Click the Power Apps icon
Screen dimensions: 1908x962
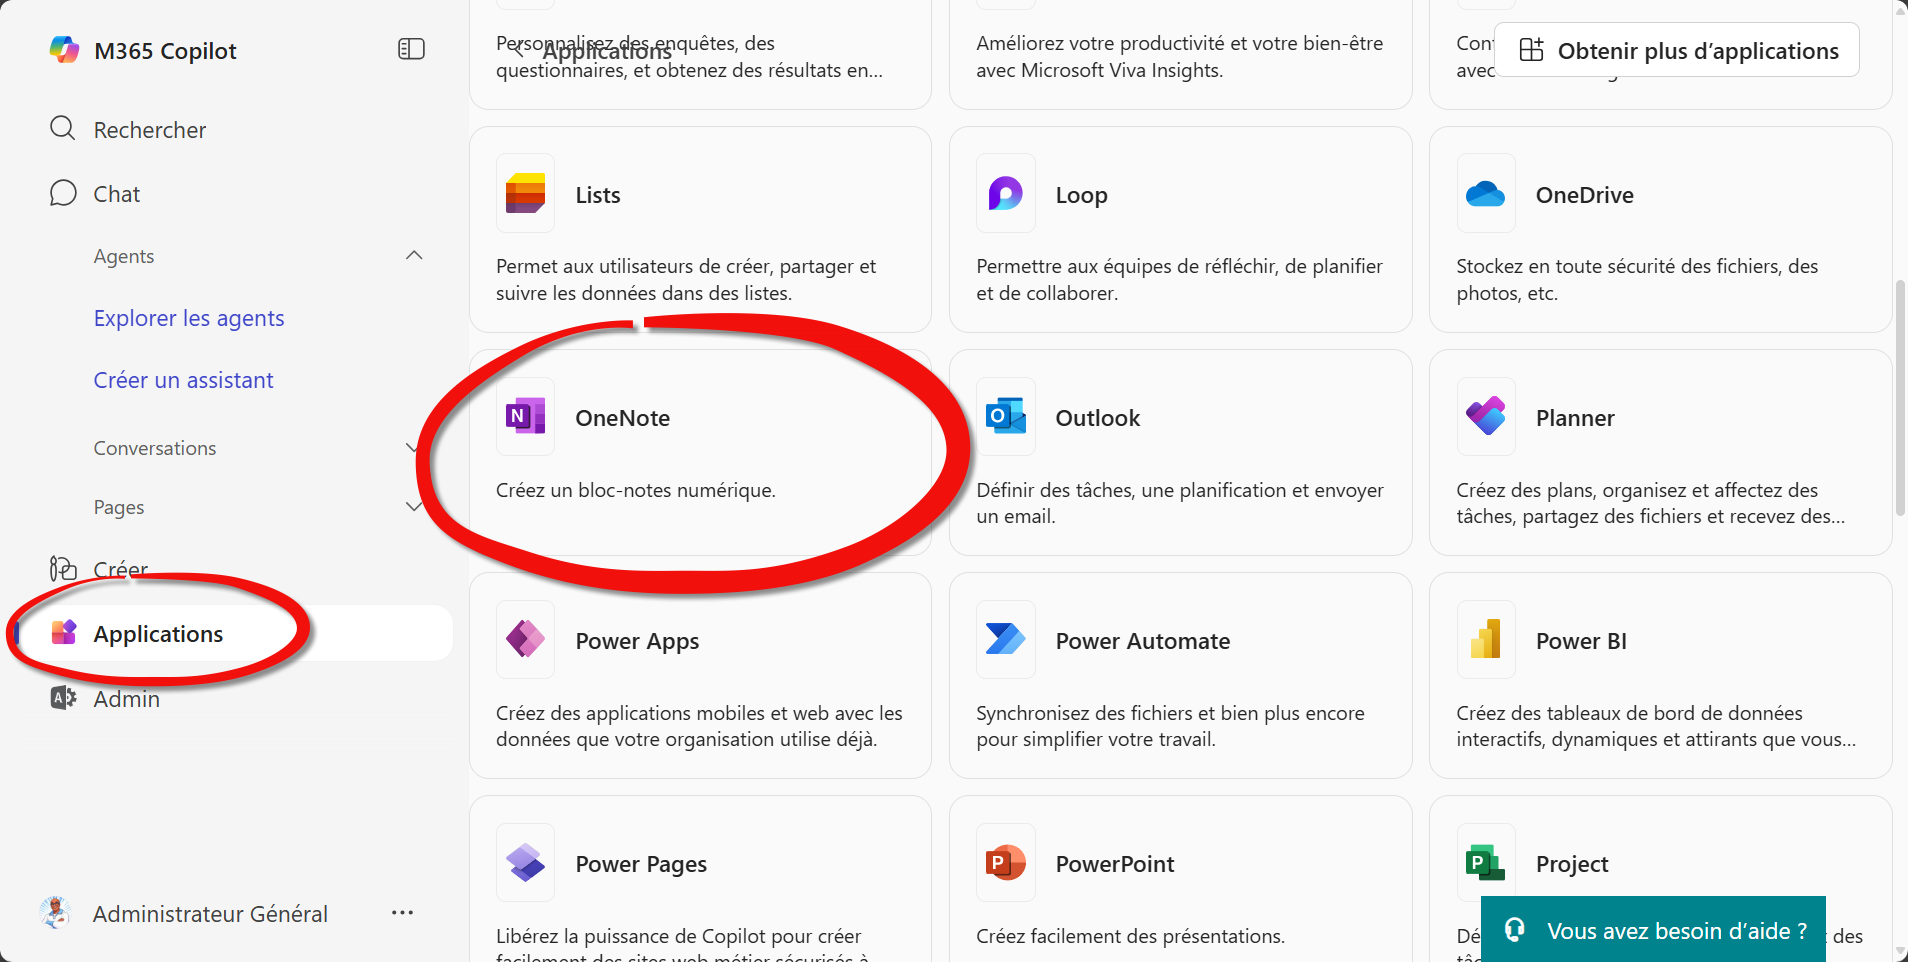click(x=525, y=639)
